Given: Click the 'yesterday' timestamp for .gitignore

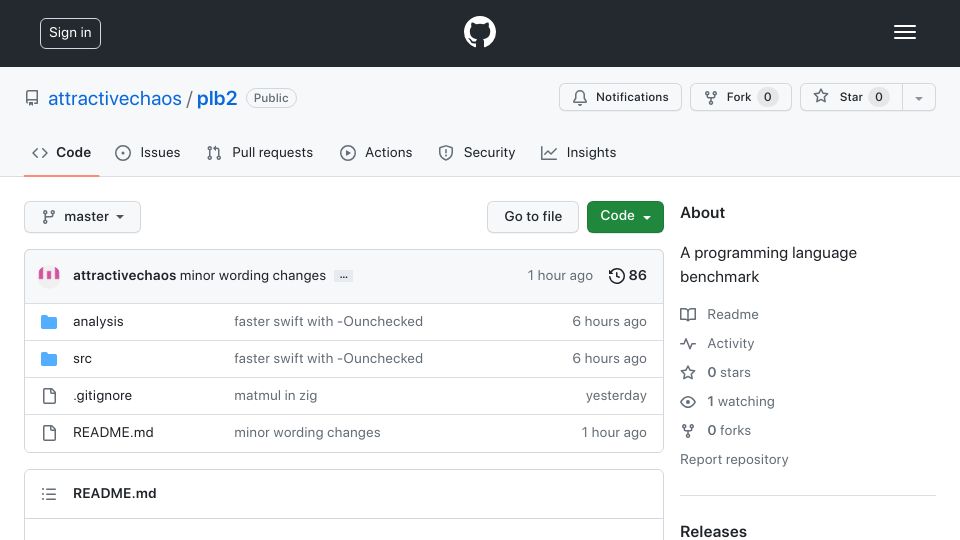Looking at the screenshot, I should click(x=616, y=396).
